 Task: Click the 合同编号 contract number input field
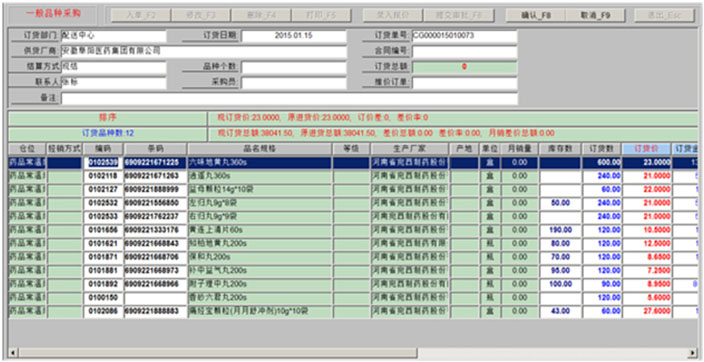[465, 51]
